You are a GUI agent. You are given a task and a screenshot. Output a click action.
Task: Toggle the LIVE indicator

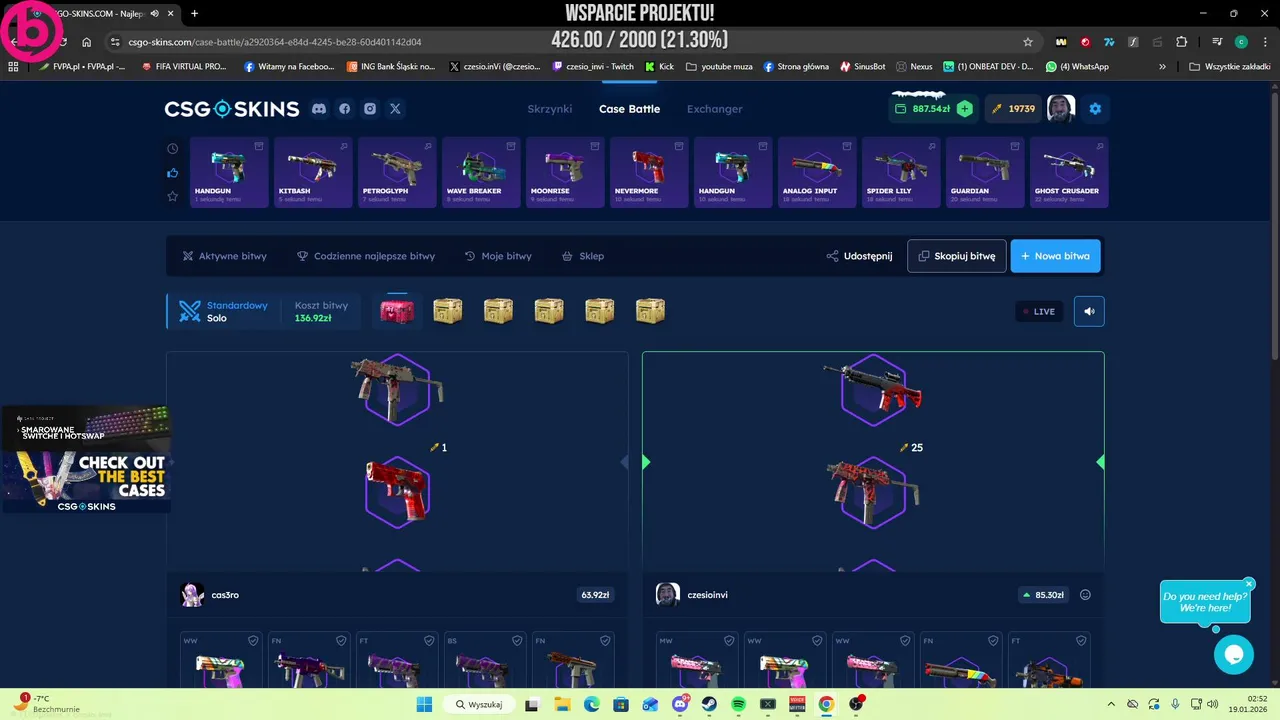(x=1039, y=311)
